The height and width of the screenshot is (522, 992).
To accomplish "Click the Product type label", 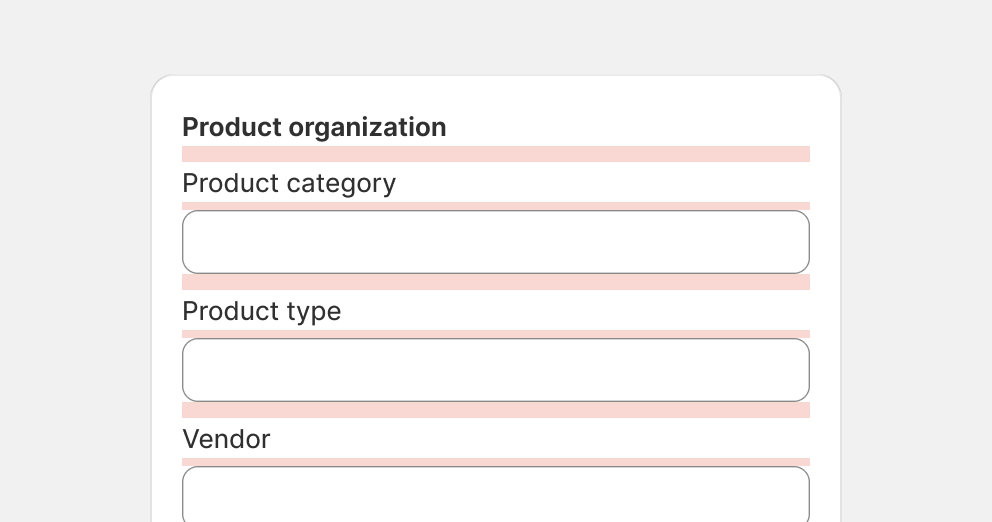I will [x=261, y=311].
